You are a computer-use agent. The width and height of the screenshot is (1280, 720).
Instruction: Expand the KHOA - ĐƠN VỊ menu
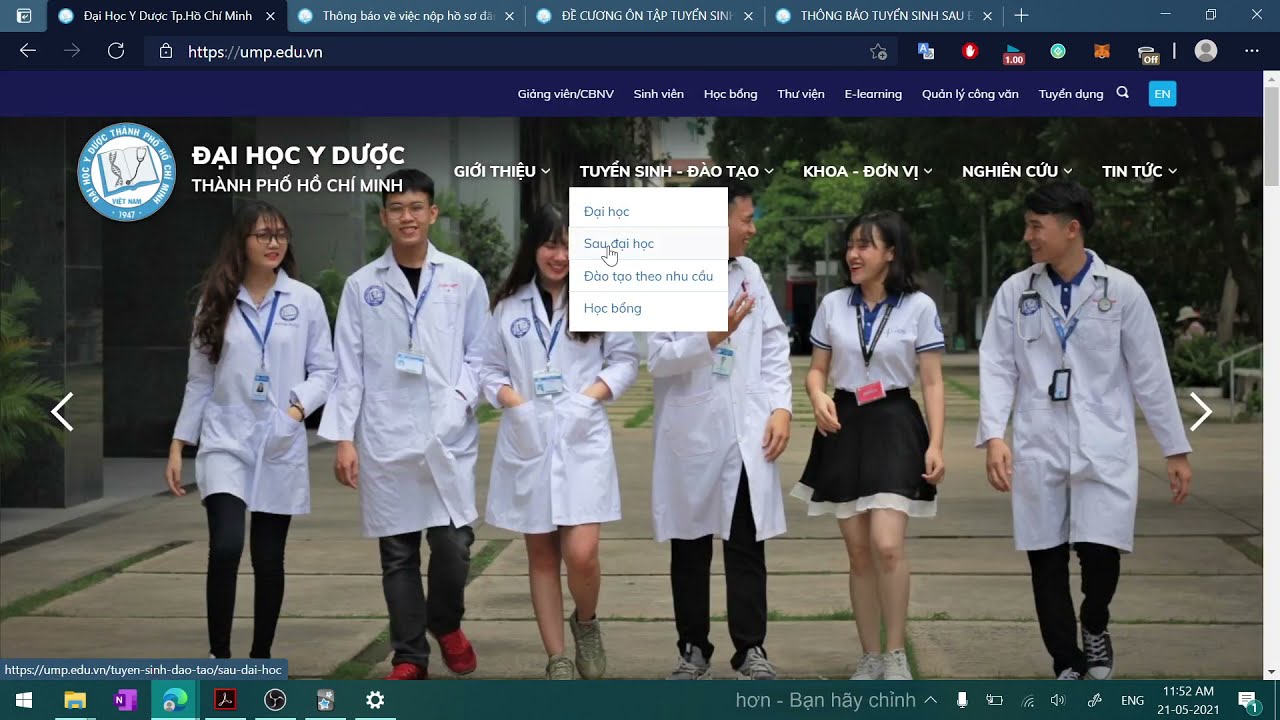pyautogui.click(x=868, y=171)
